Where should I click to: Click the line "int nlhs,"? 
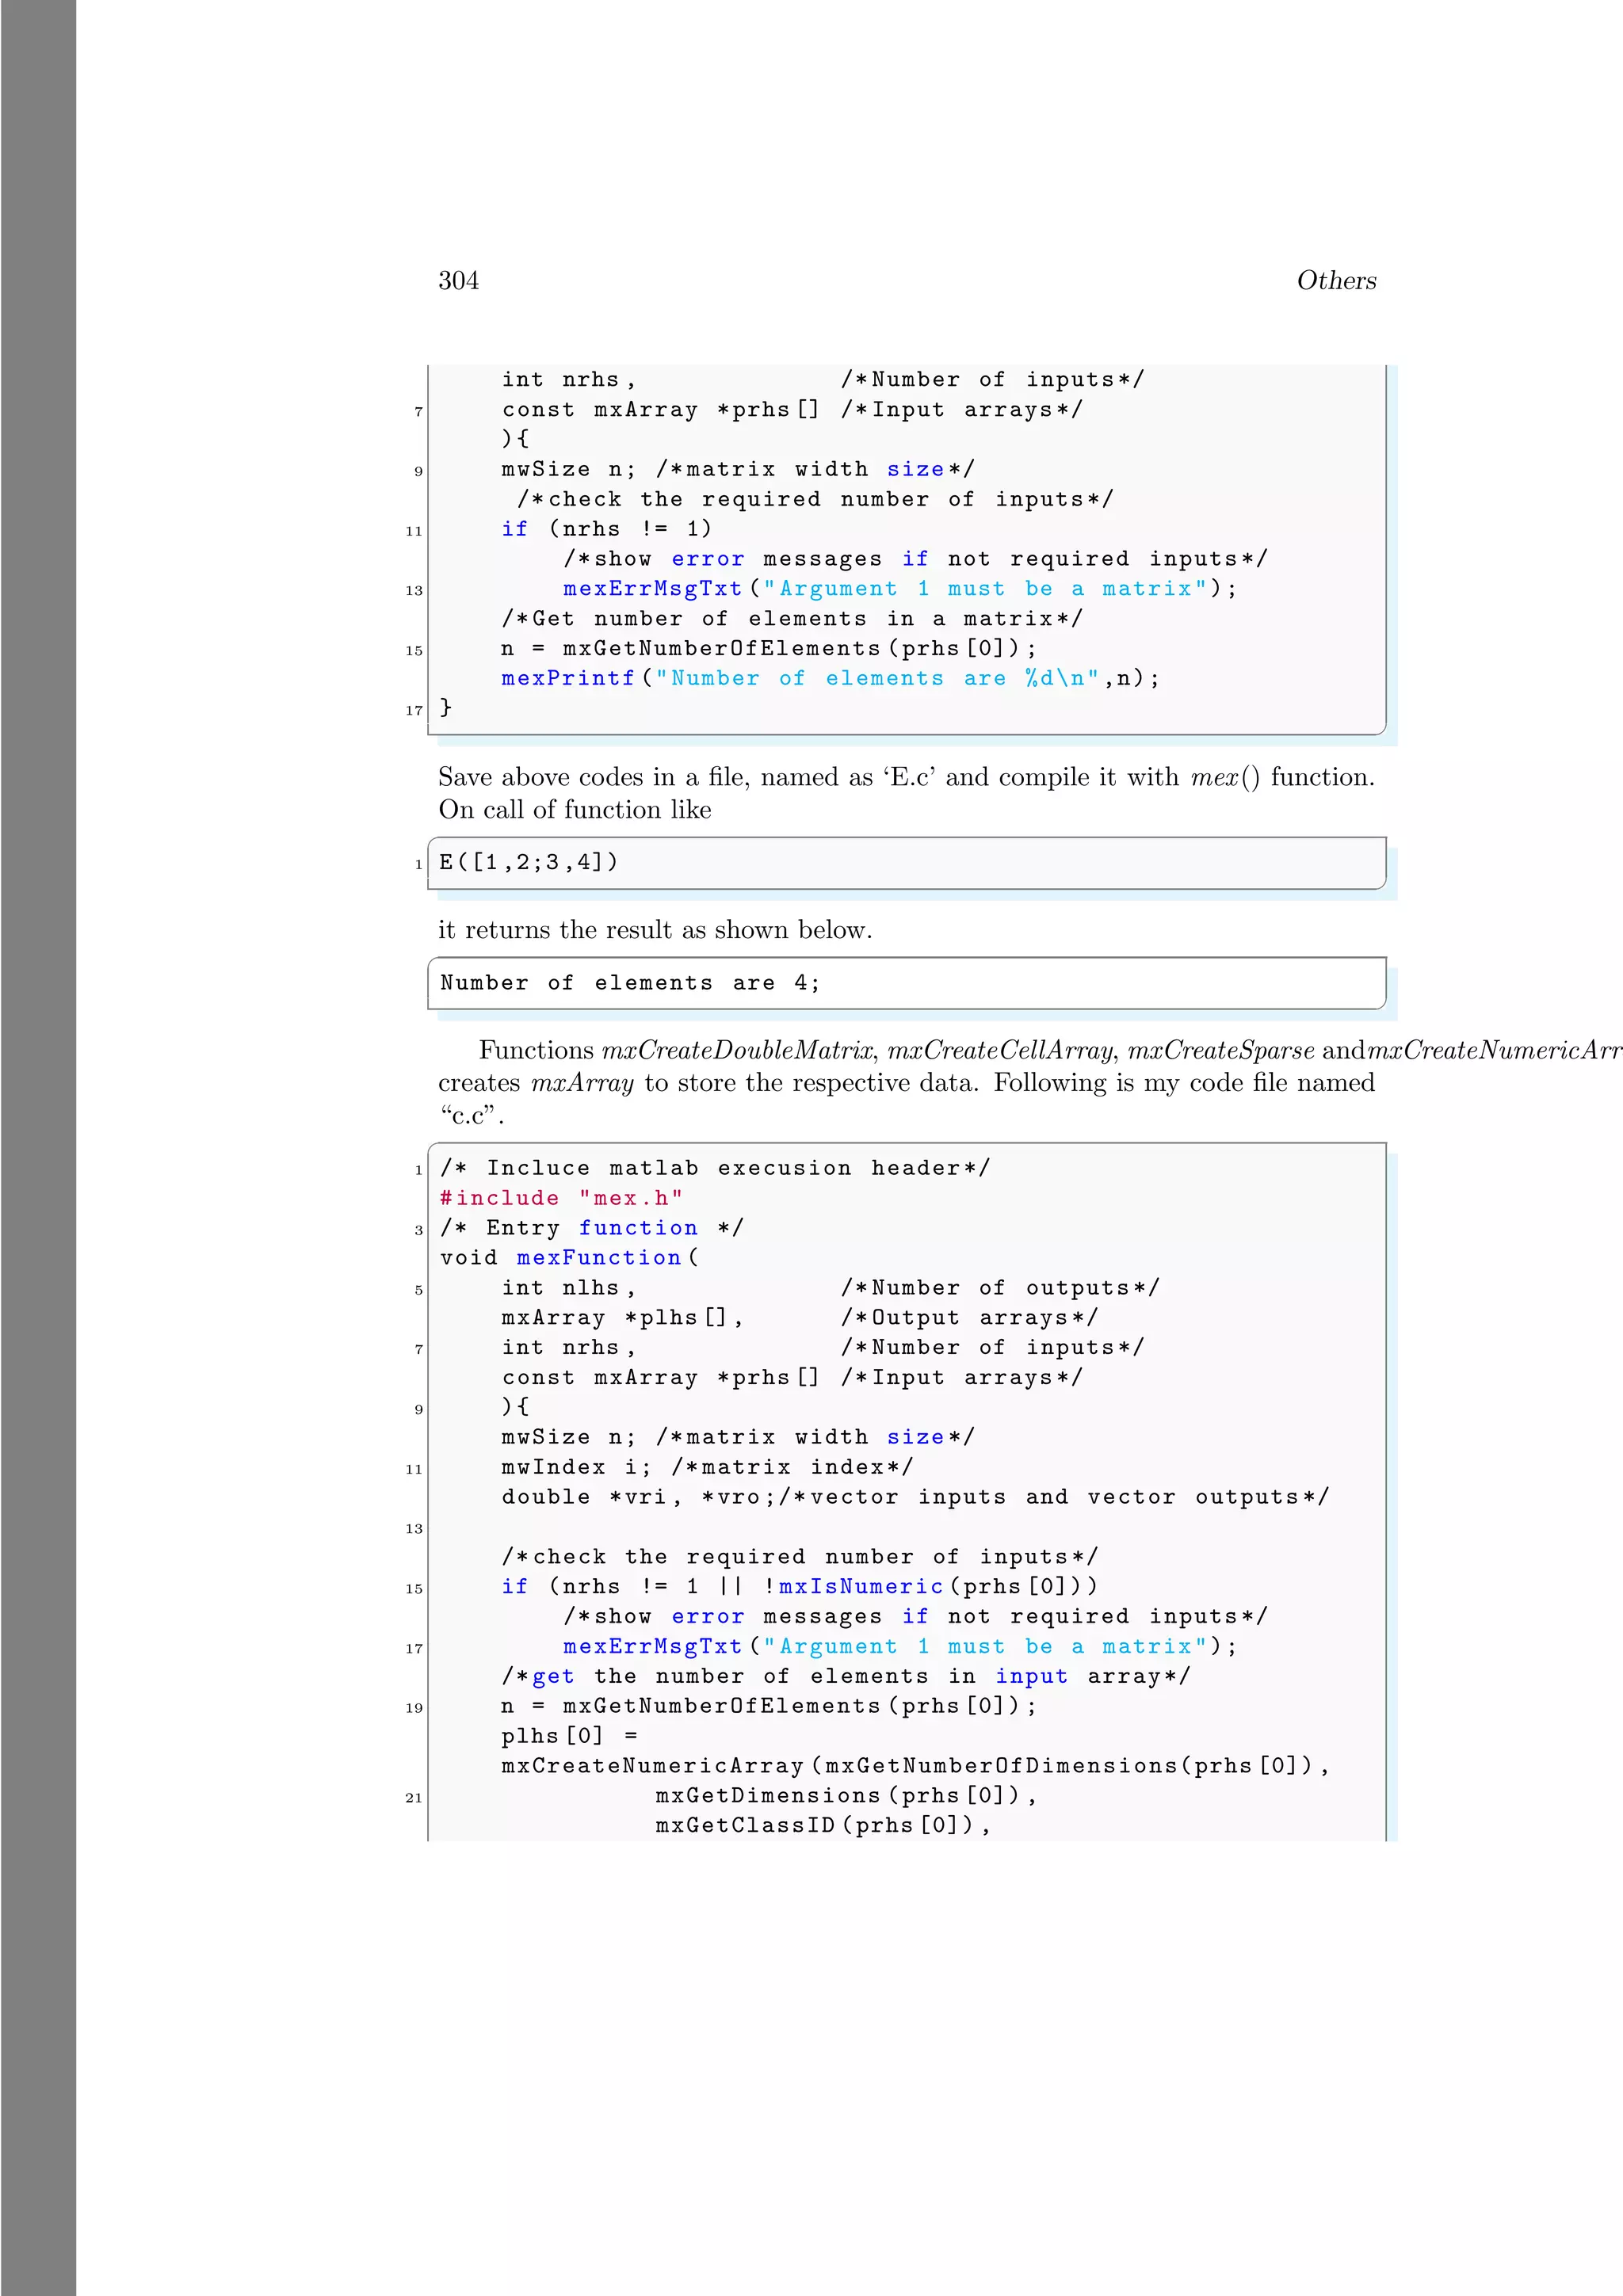tap(568, 1288)
